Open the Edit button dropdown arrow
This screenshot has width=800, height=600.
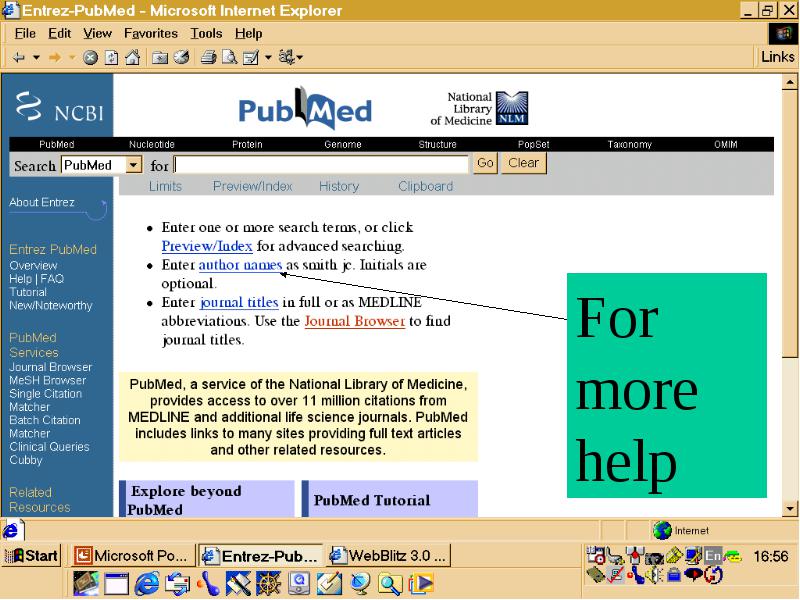click(x=268, y=58)
